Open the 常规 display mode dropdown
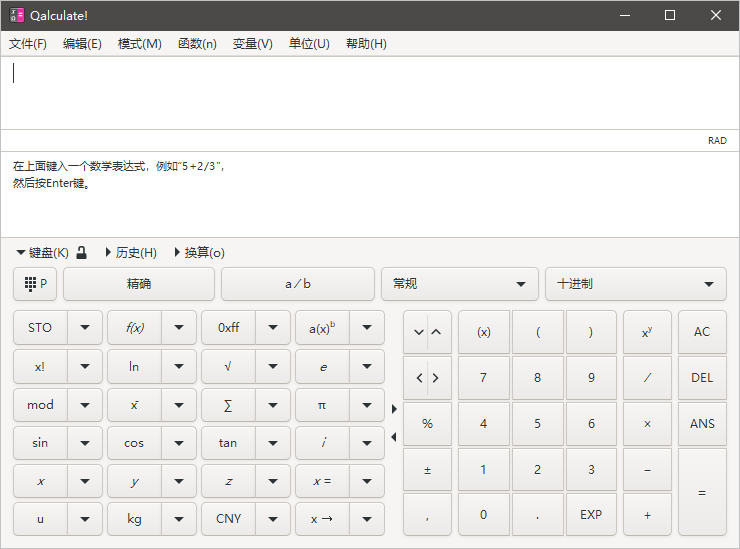The image size is (740, 549). click(459, 284)
